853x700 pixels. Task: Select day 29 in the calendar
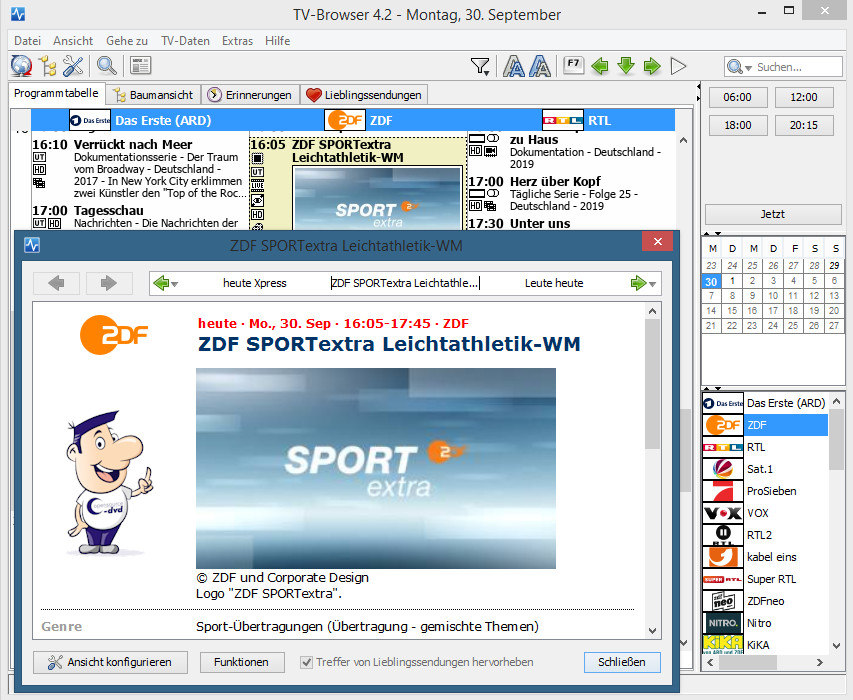(834, 265)
